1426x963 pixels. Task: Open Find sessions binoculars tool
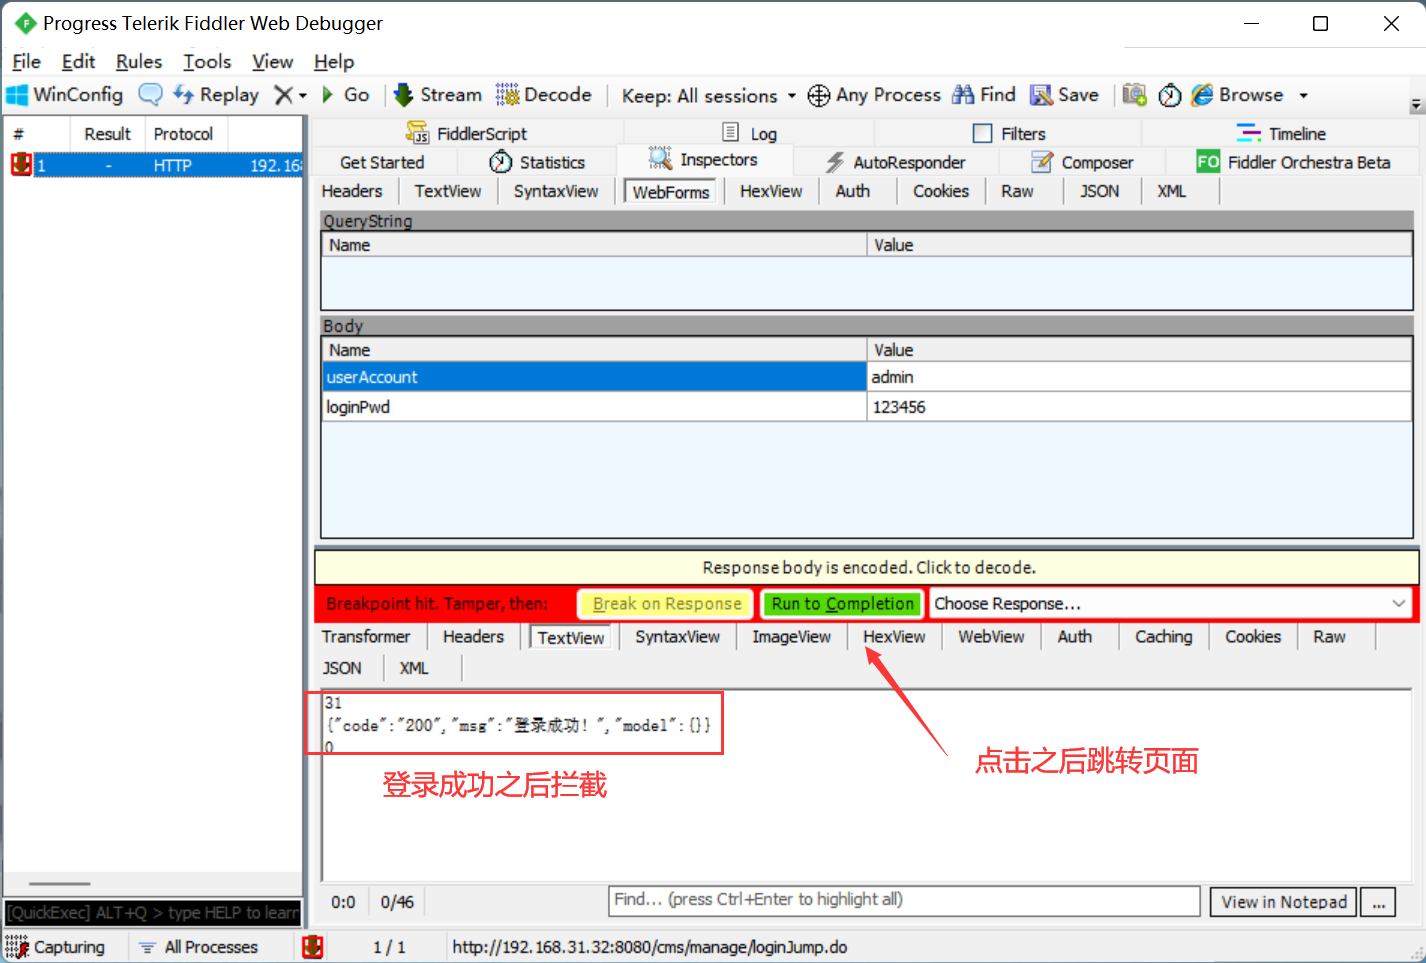(983, 95)
